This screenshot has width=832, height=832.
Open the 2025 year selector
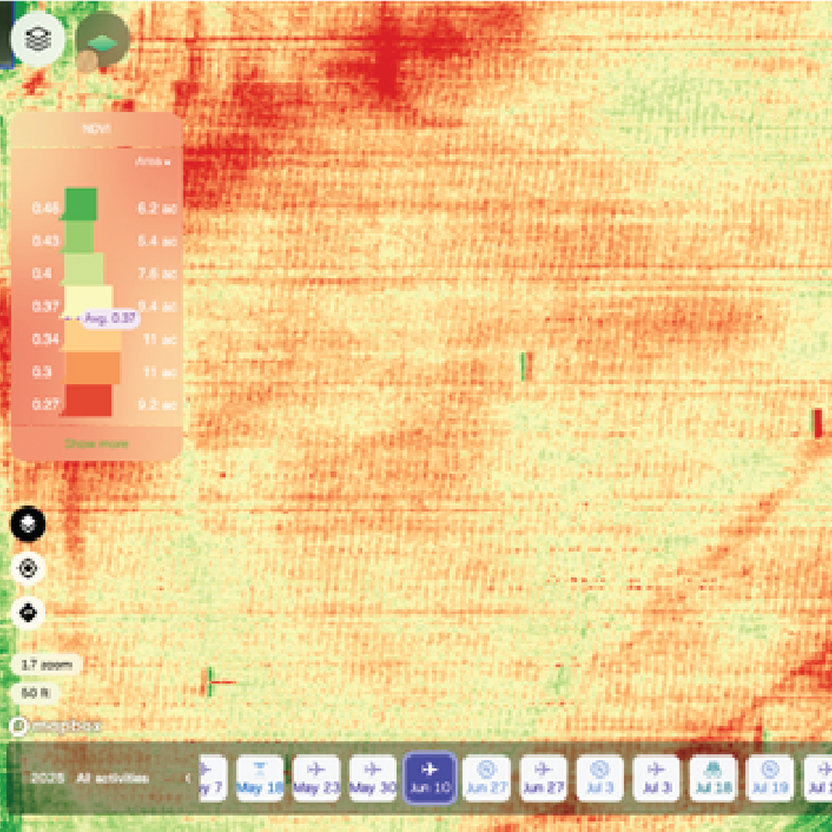click(x=47, y=778)
